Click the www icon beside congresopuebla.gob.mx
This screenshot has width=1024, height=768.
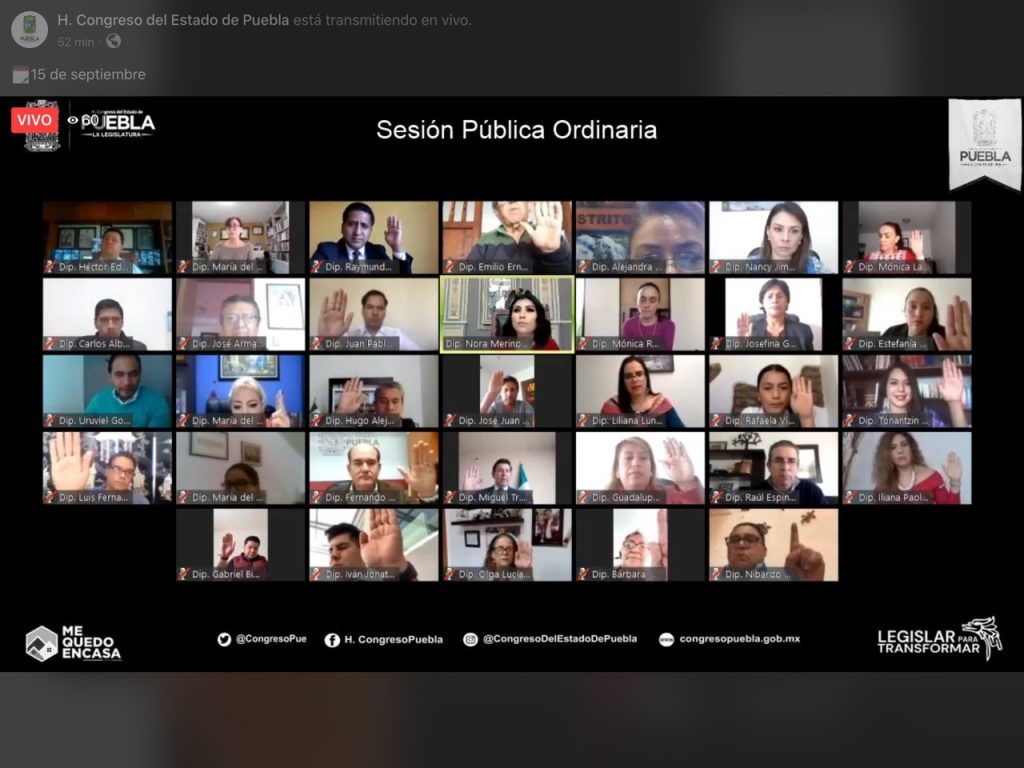[x=666, y=640]
